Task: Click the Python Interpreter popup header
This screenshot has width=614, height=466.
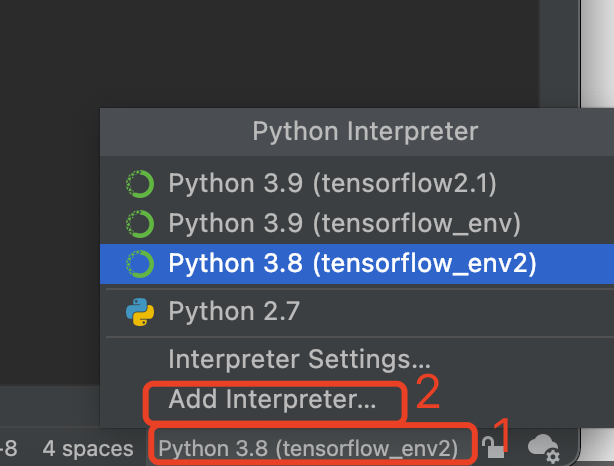Action: 365,131
